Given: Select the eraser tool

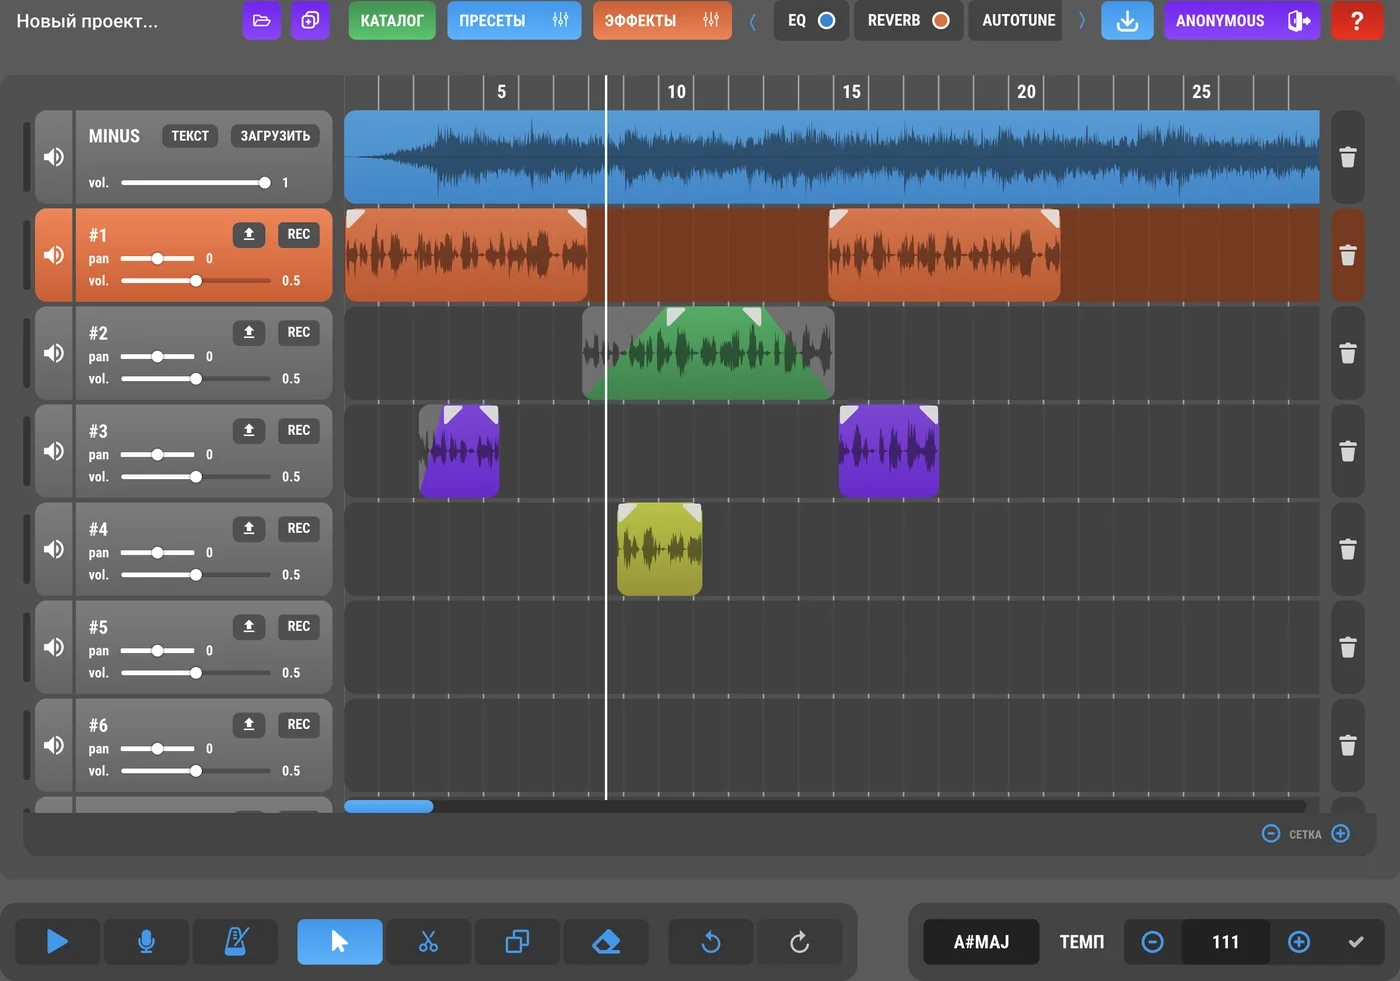Looking at the screenshot, I should point(606,942).
